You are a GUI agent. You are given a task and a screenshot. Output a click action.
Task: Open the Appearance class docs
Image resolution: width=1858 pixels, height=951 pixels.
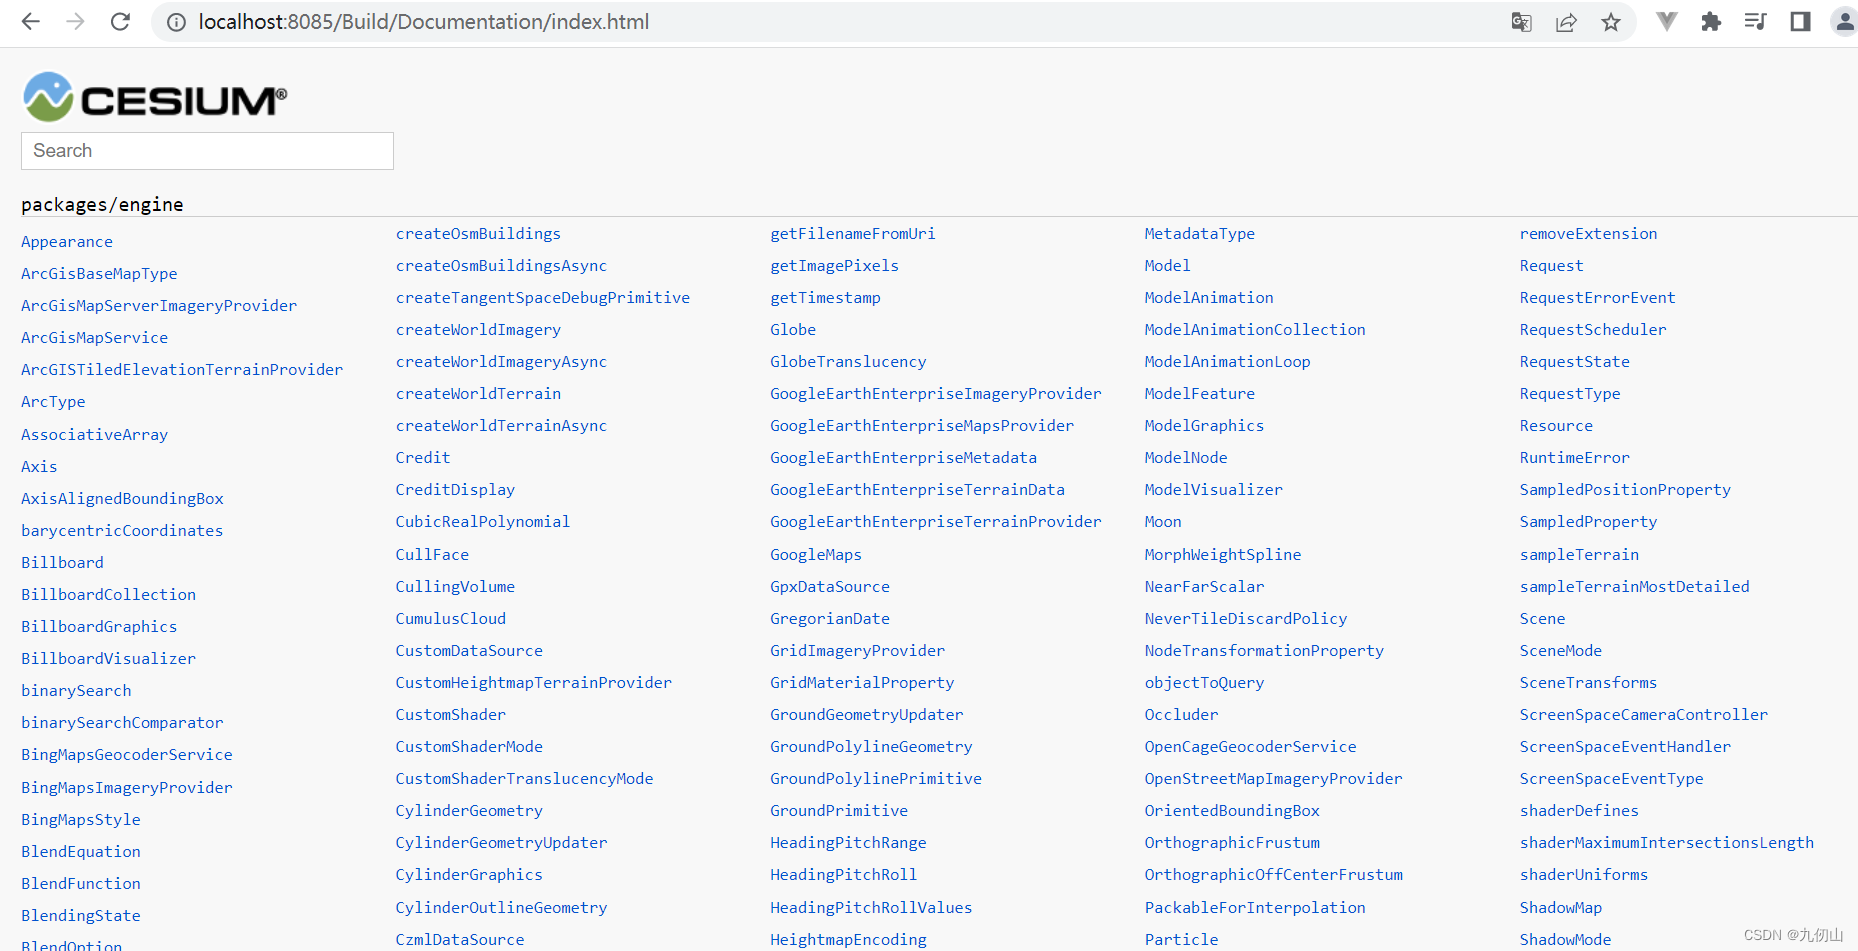(67, 242)
